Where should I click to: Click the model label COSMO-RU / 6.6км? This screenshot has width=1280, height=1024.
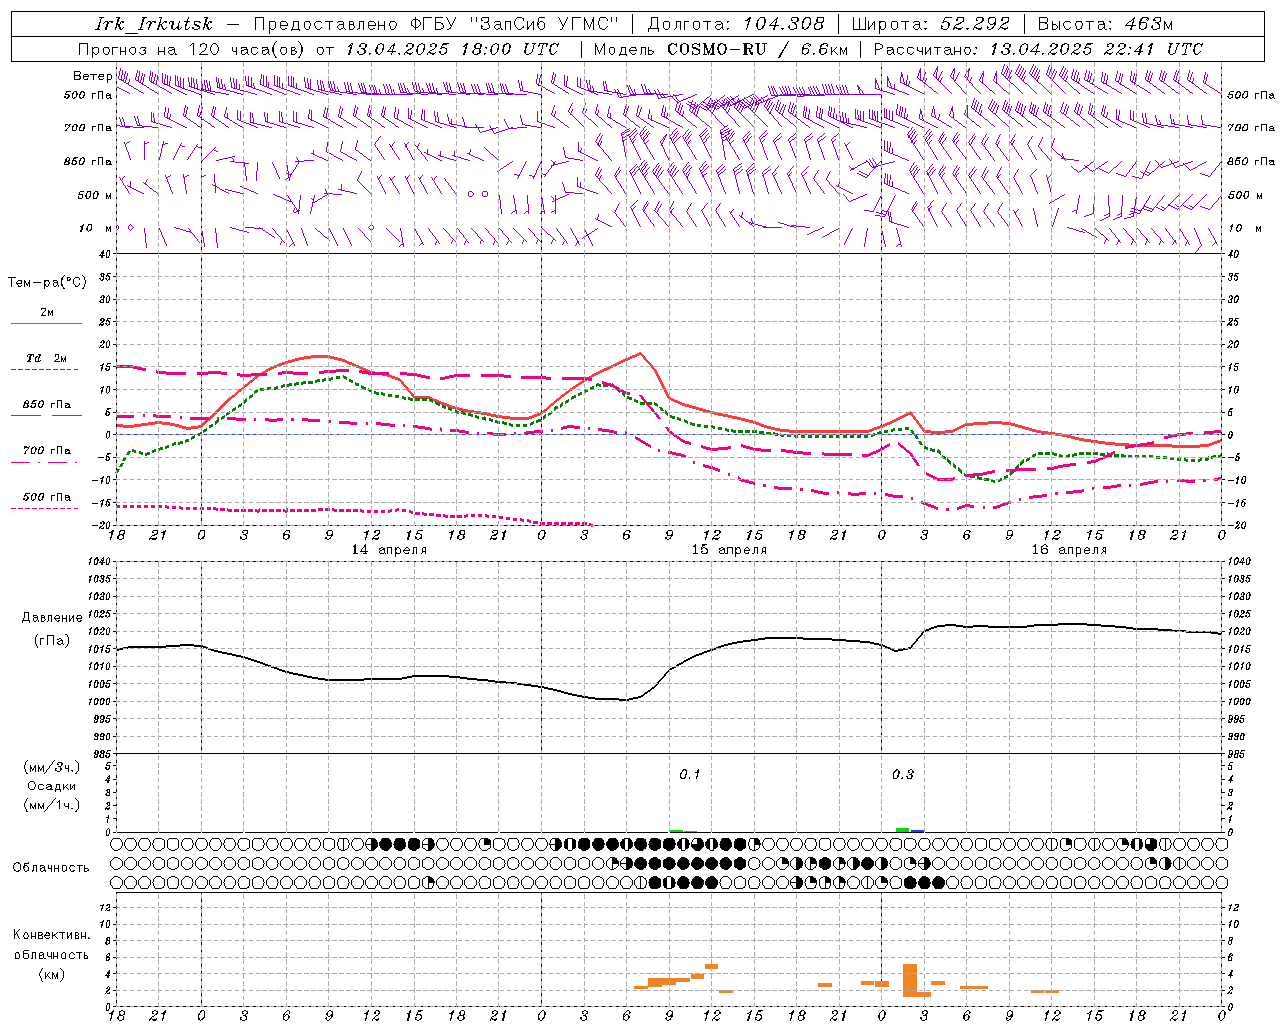[x=757, y=49]
